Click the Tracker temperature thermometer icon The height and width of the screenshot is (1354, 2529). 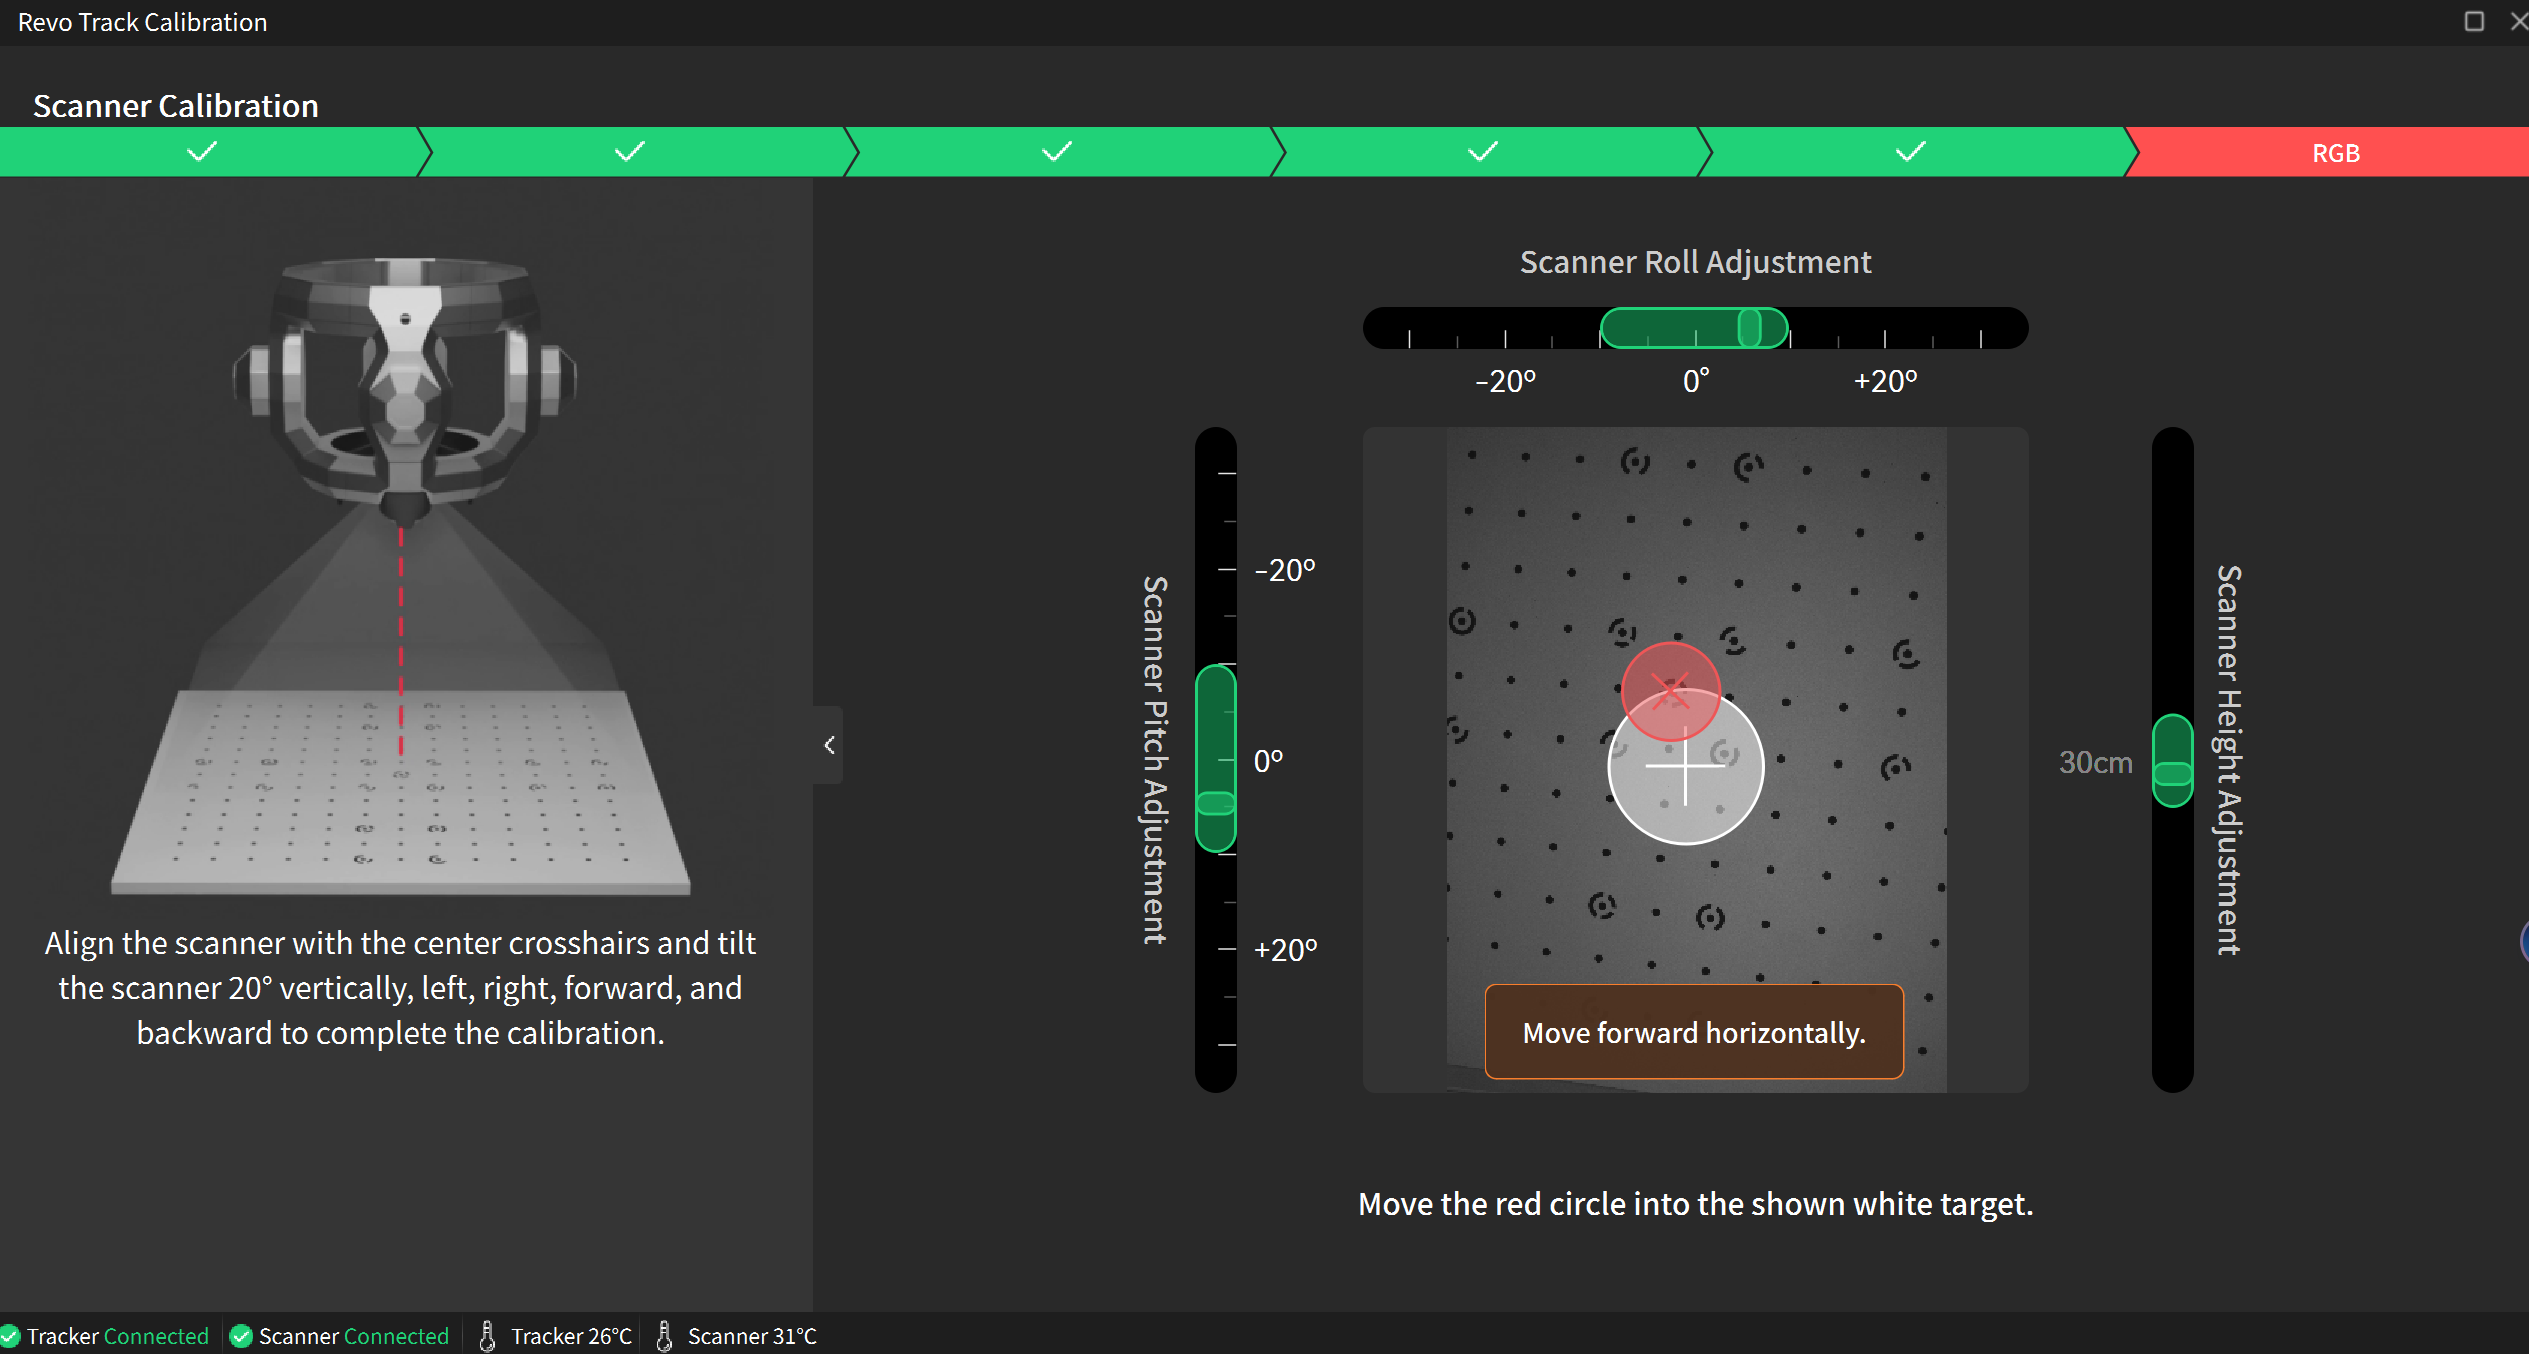[487, 1336]
